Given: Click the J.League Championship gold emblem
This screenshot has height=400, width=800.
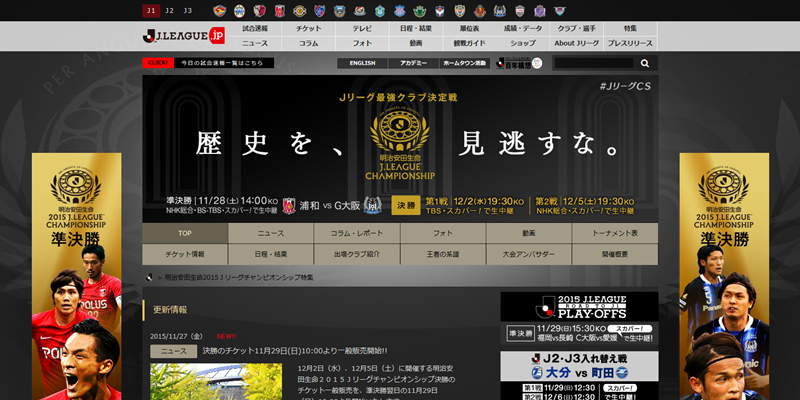Looking at the screenshot, I should tap(399, 128).
